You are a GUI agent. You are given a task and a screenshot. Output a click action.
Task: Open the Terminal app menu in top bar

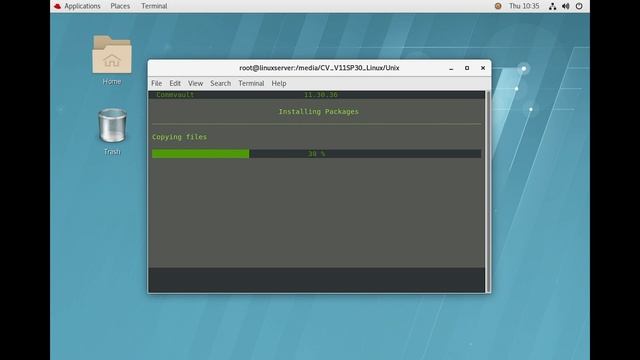[154, 6]
